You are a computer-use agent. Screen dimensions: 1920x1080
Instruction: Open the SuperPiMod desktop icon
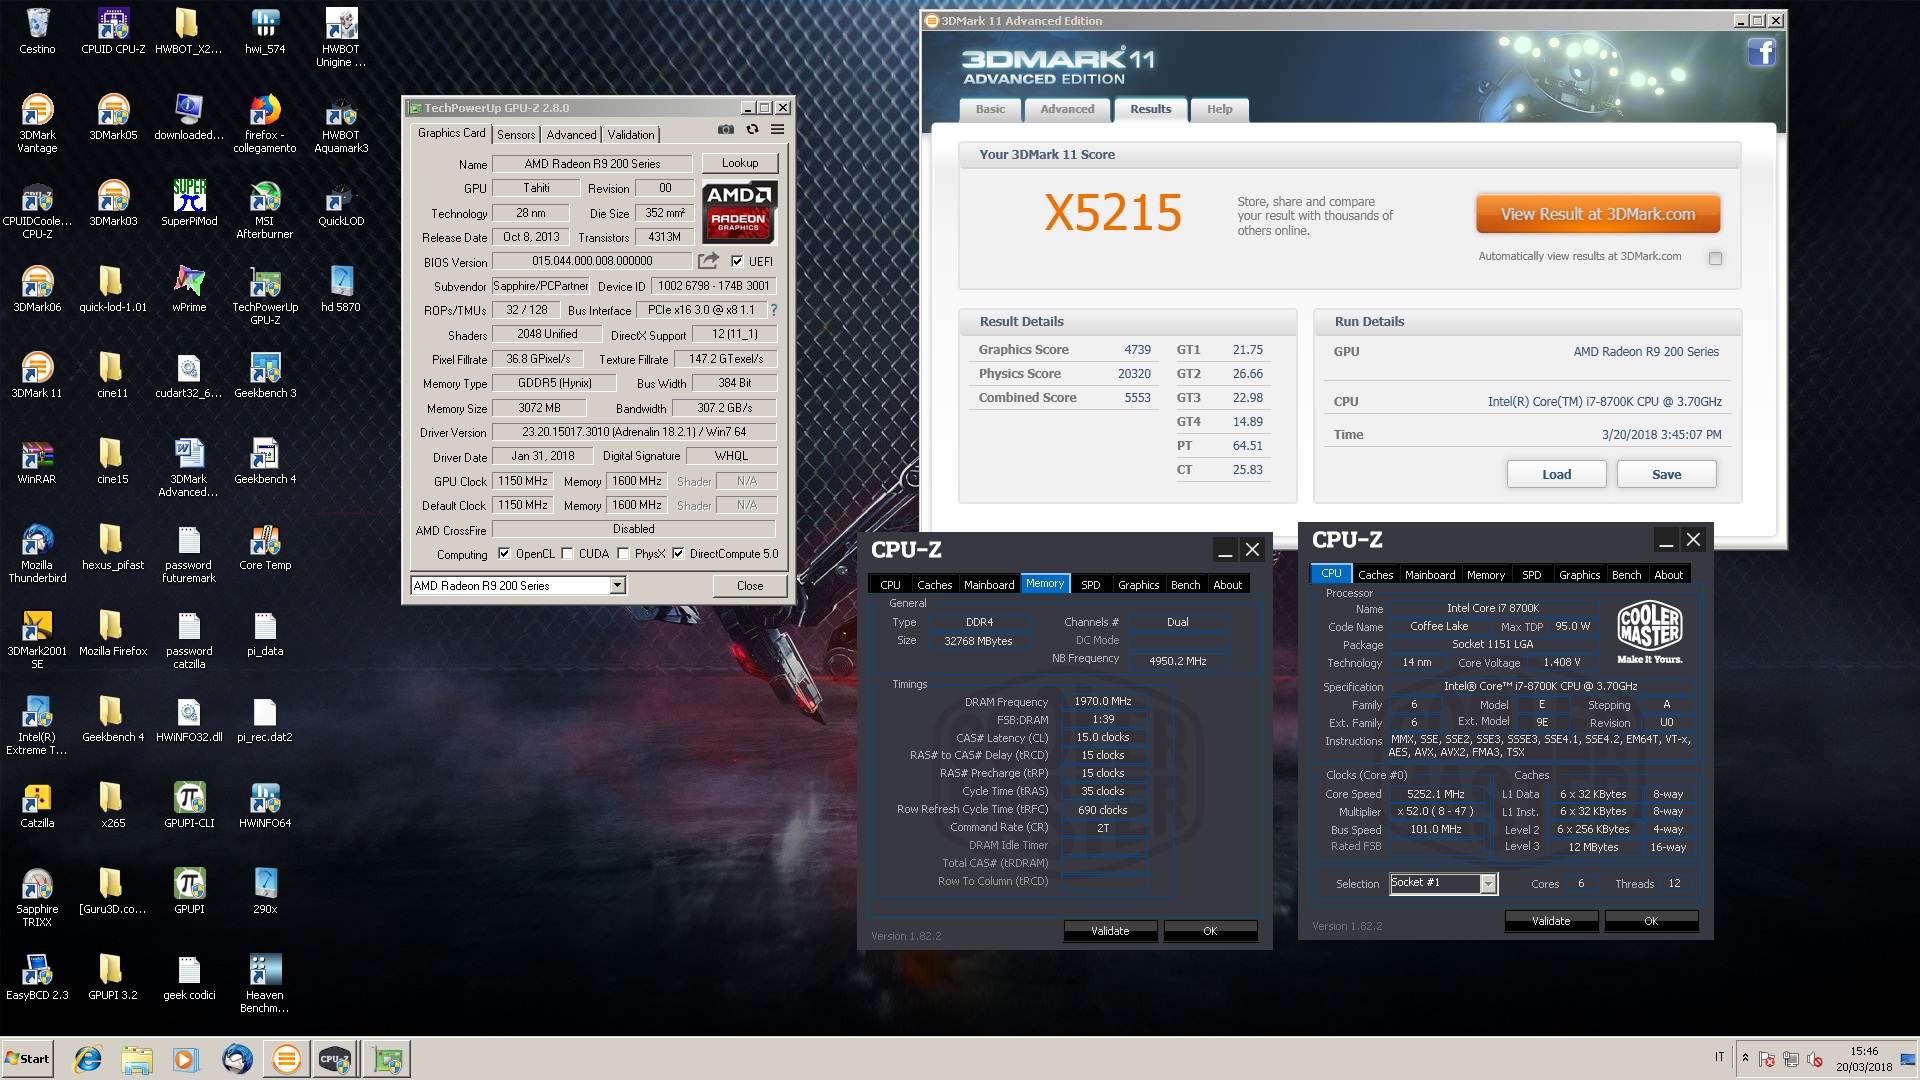[189, 203]
